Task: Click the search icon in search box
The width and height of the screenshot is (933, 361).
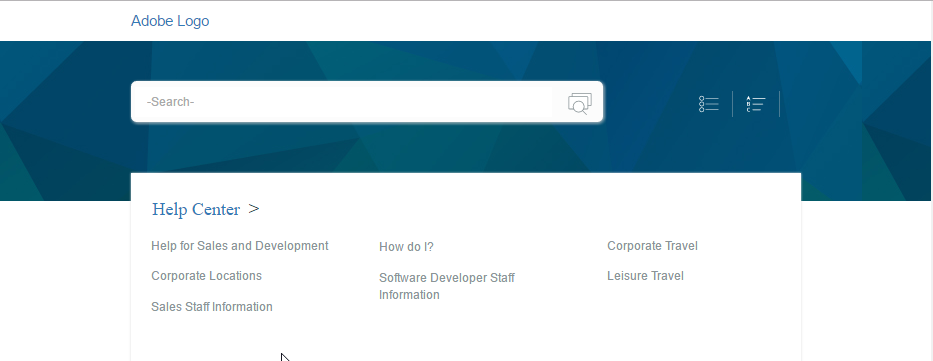Action: pos(580,102)
